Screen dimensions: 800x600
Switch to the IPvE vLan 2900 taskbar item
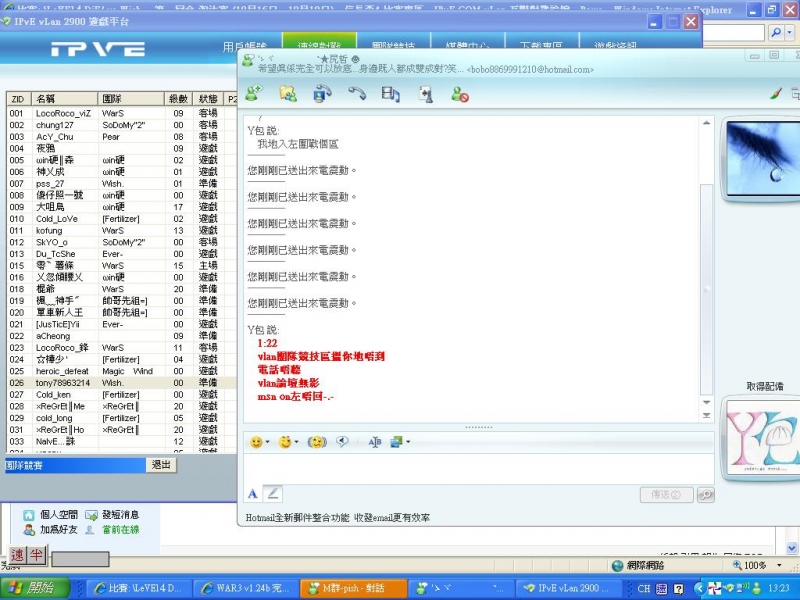coord(568,588)
